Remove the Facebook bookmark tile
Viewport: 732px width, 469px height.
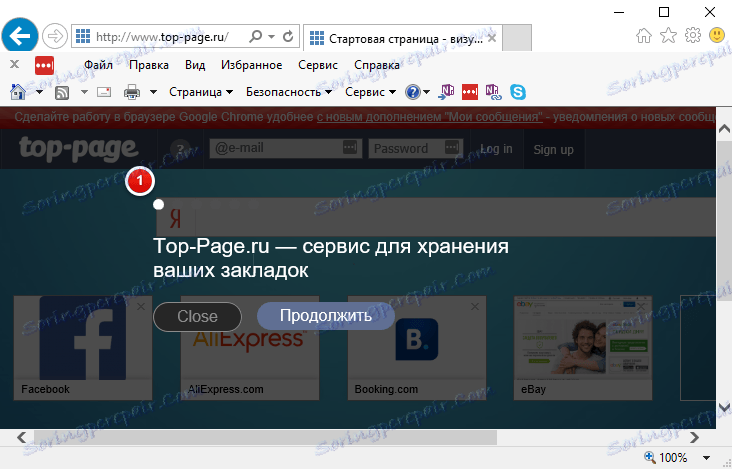(x=141, y=307)
